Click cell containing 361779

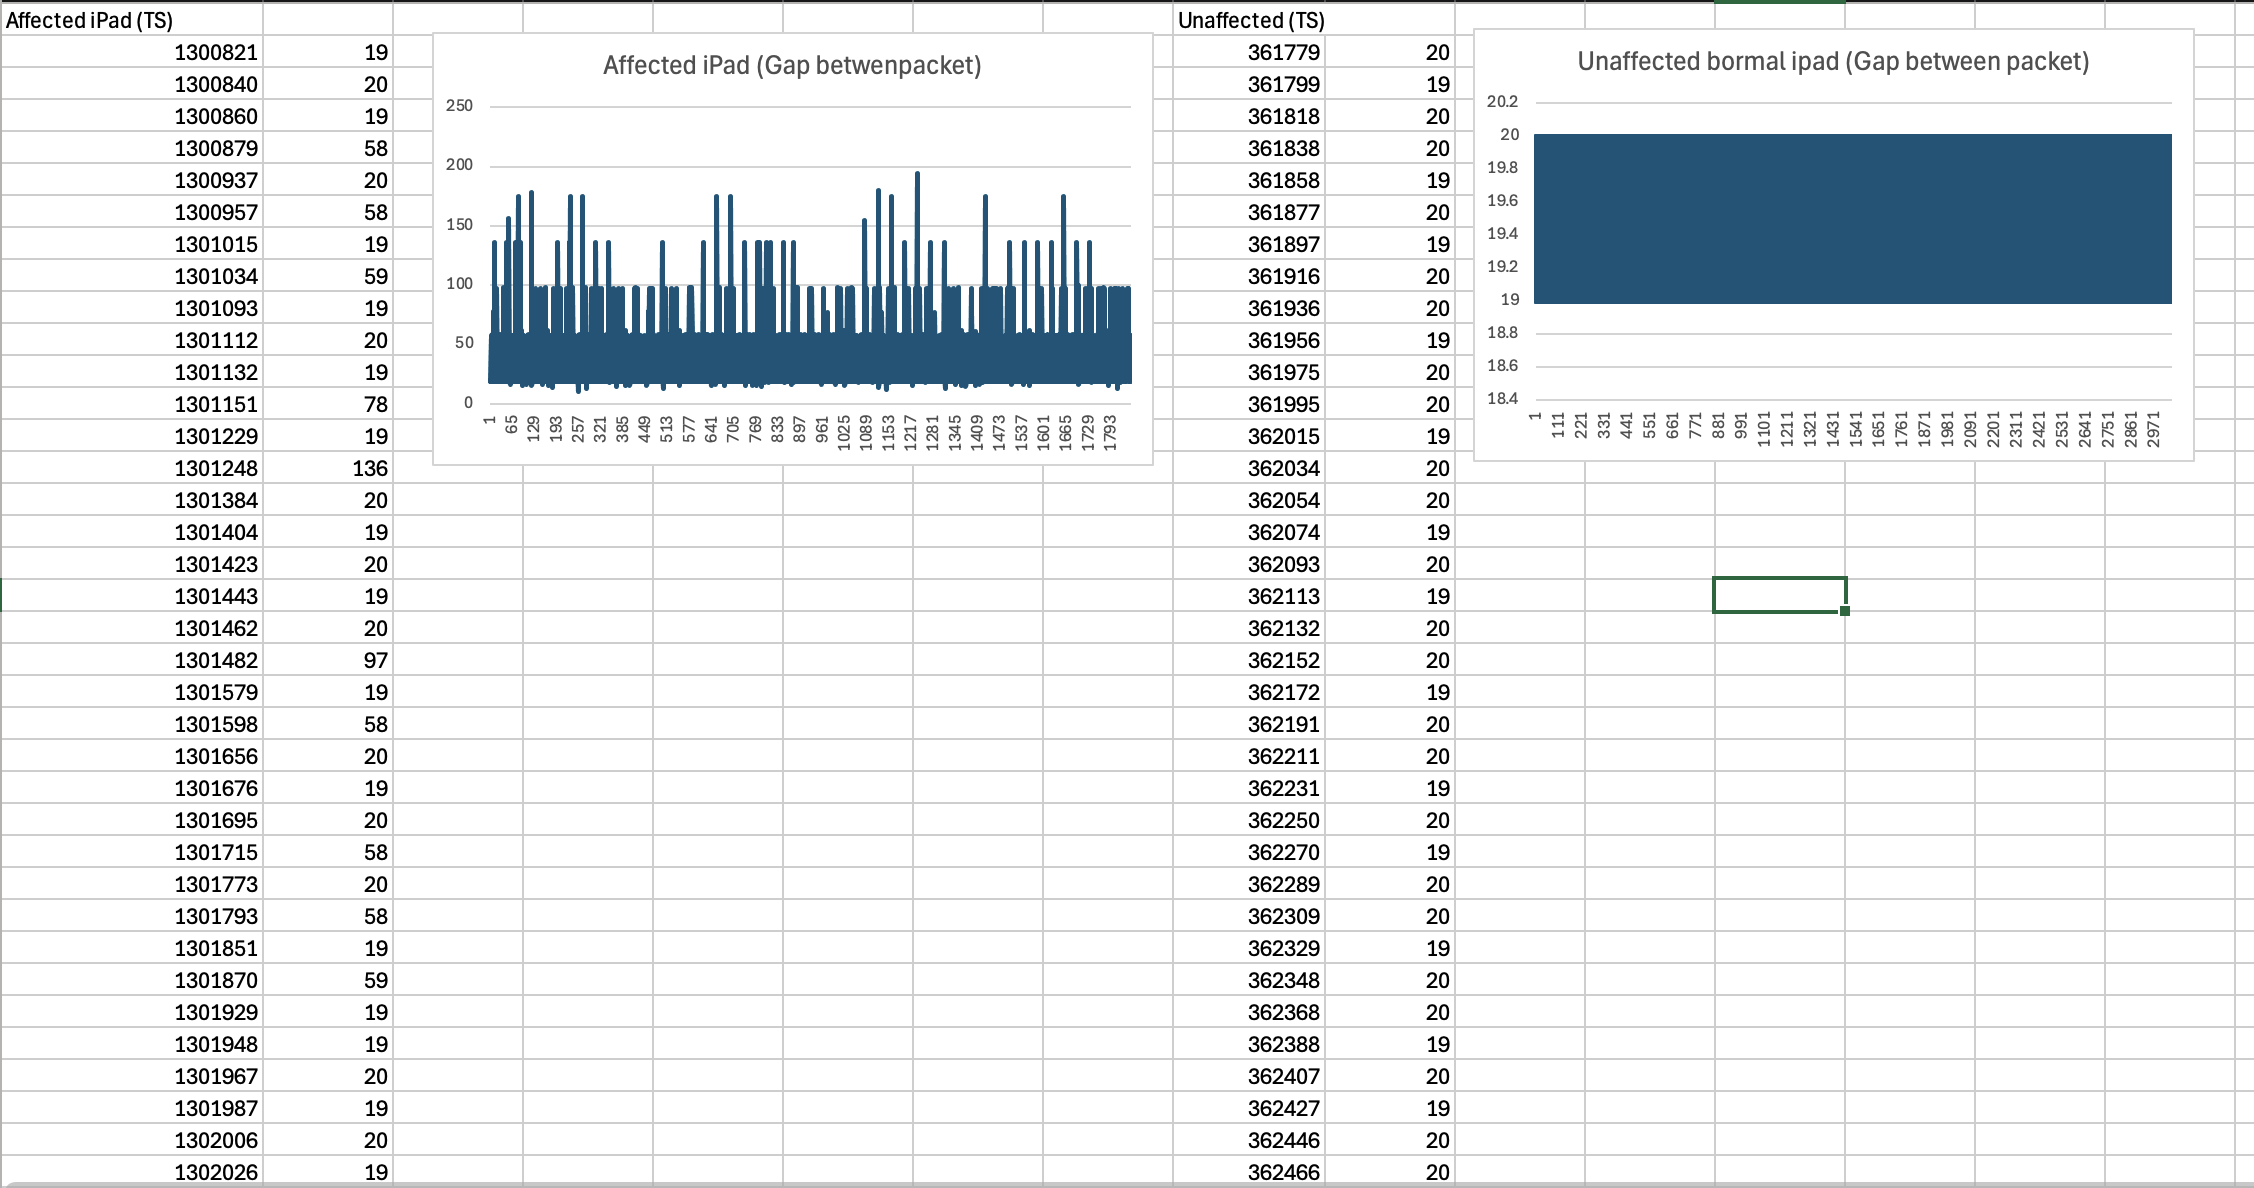[1283, 52]
